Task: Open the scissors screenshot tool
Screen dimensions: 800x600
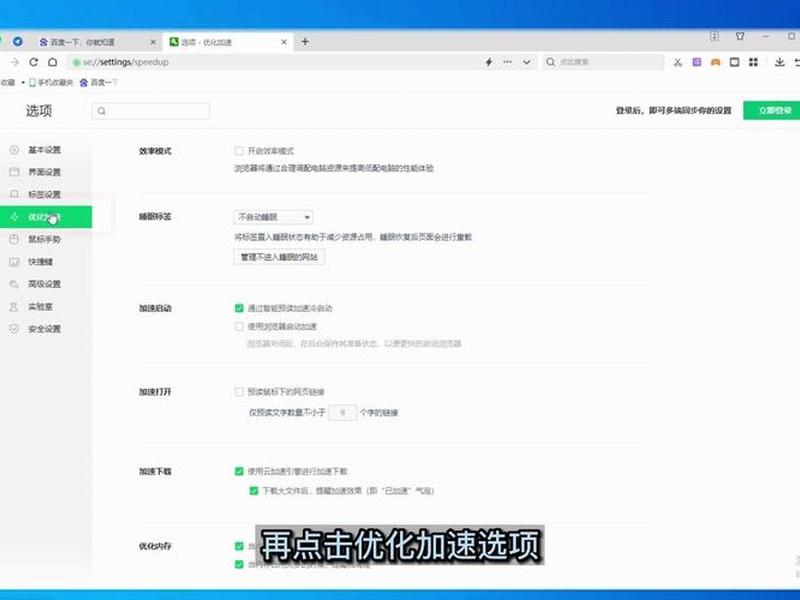Action: pos(678,62)
